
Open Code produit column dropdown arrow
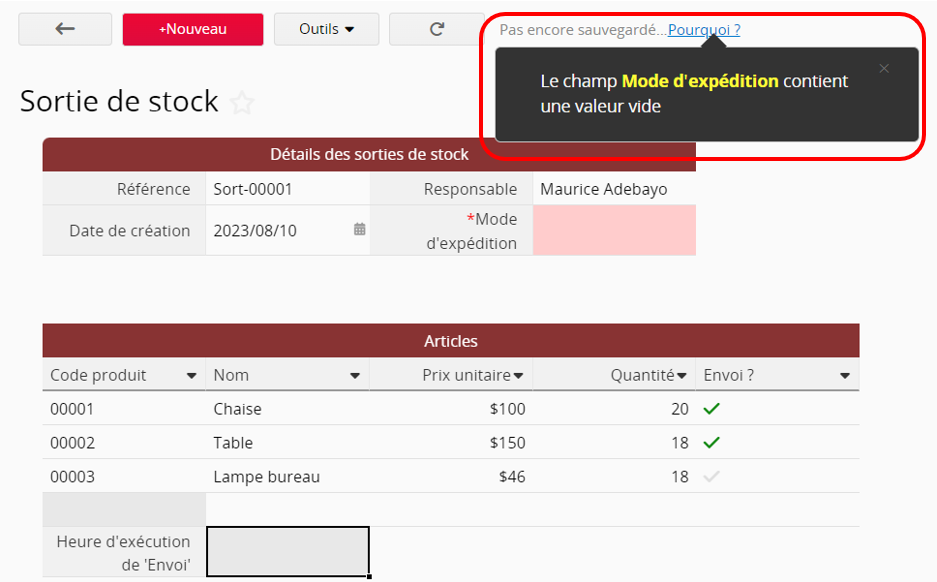(191, 376)
